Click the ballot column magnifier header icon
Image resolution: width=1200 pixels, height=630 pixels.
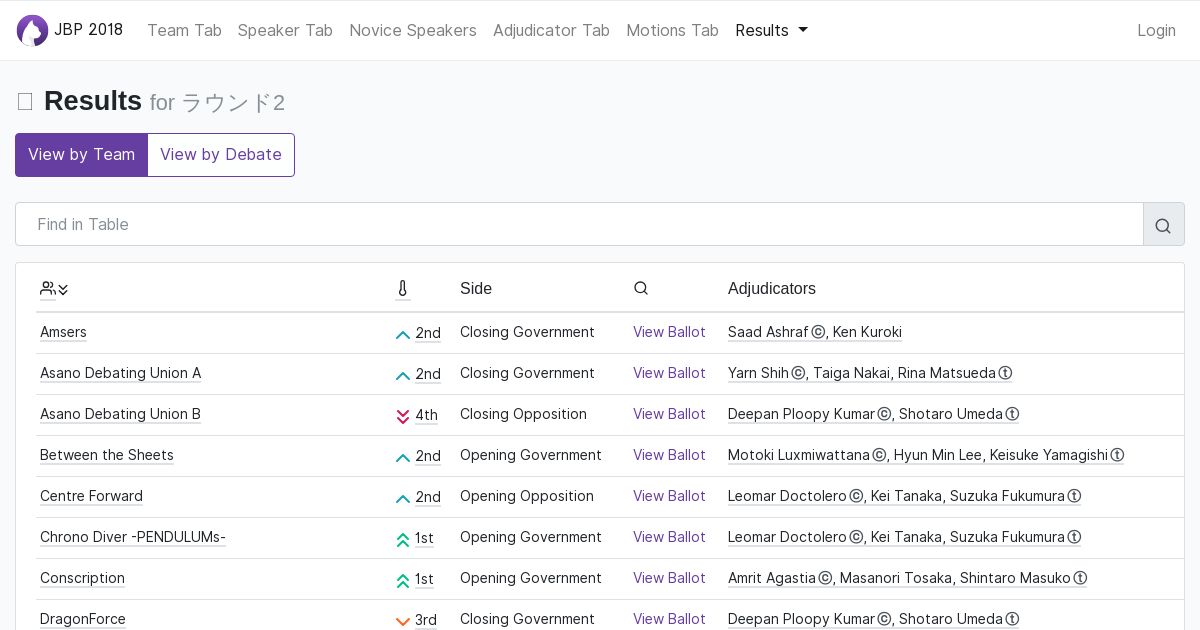click(641, 289)
